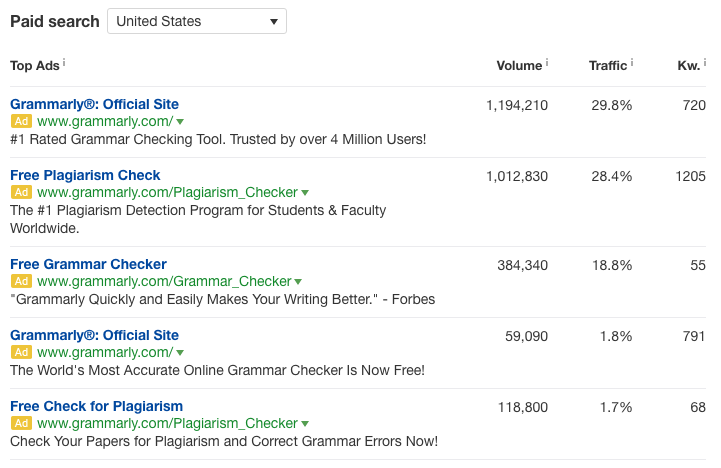Select volume value 118,800
The width and height of the screenshot is (721, 468).
[523, 407]
